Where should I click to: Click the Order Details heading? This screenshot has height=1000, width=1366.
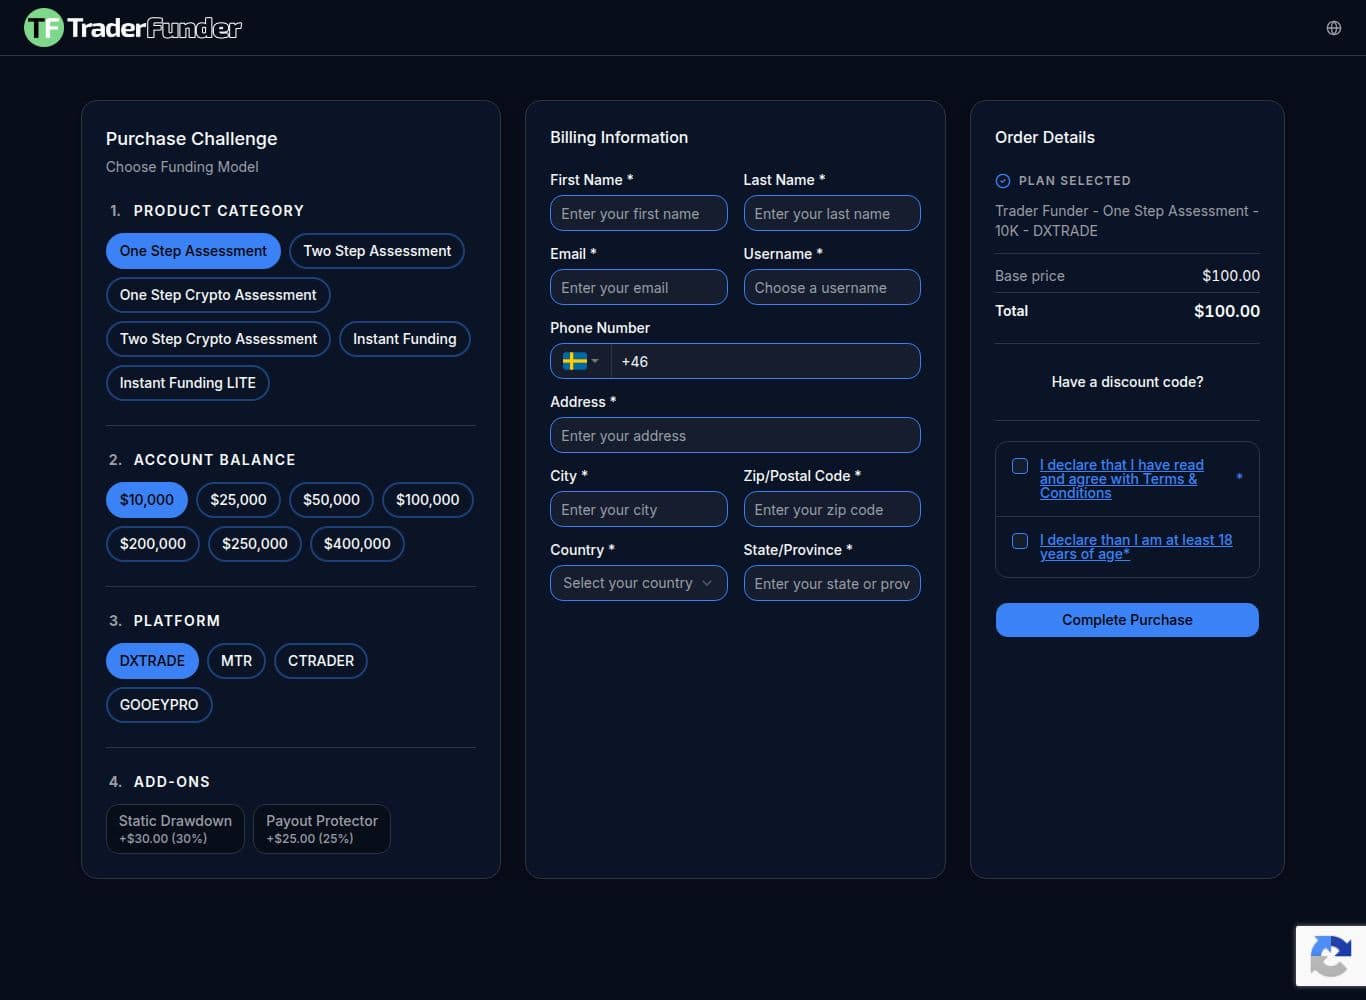point(1044,137)
